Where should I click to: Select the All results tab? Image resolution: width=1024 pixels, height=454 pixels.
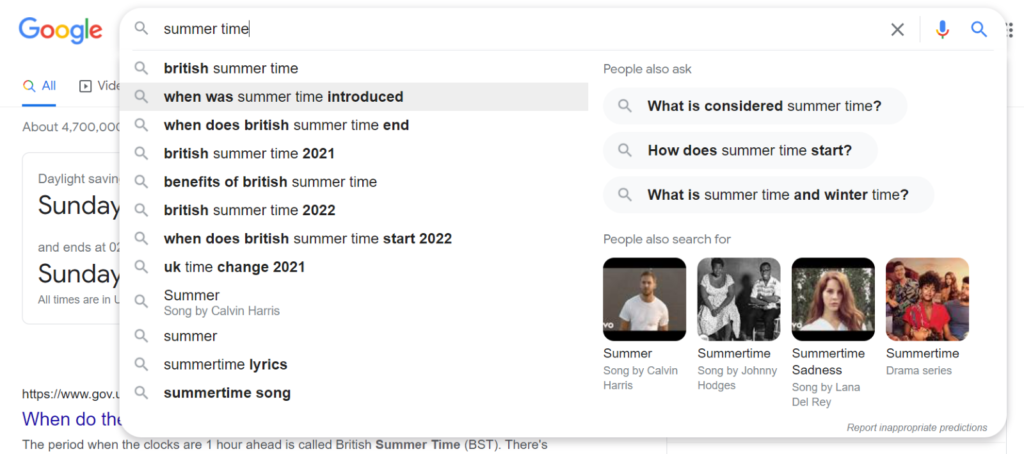point(39,86)
